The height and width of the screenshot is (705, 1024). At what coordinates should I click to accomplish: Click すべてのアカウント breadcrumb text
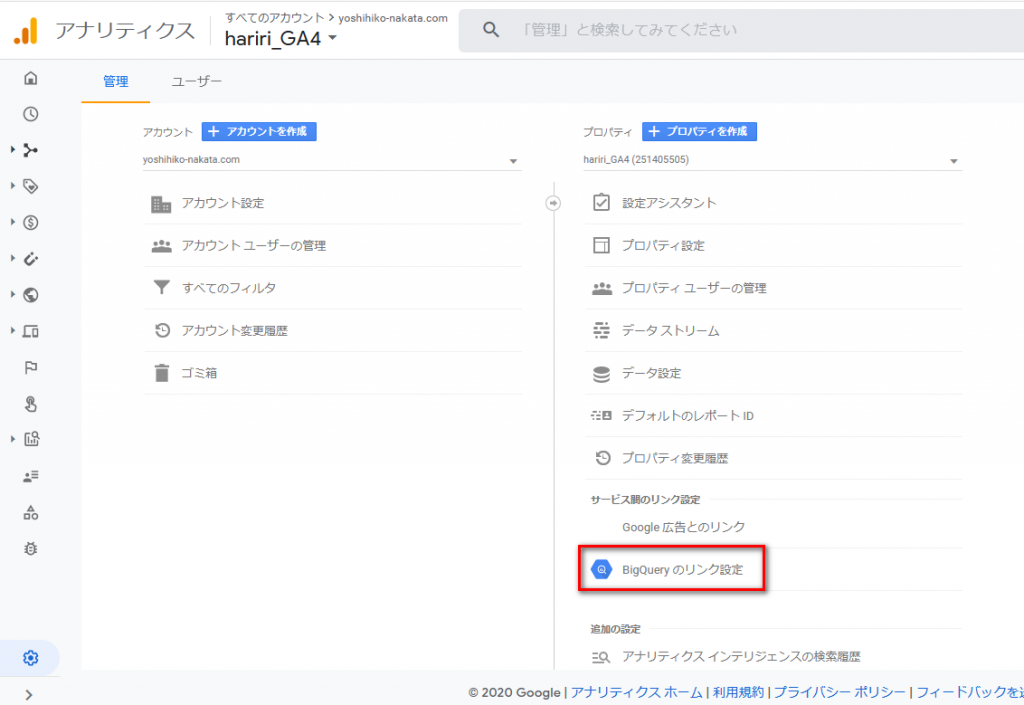(274, 18)
